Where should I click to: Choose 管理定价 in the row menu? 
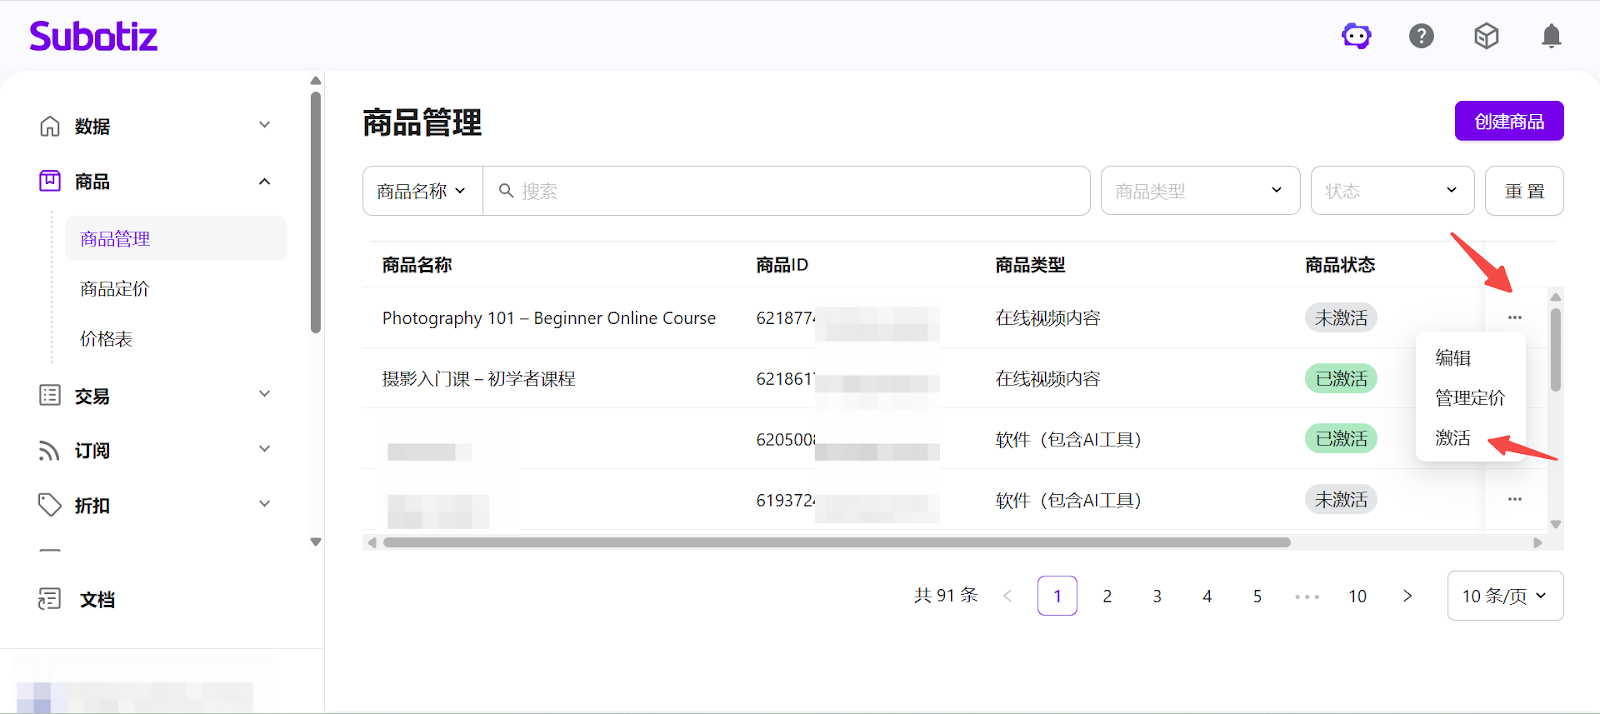click(1469, 398)
